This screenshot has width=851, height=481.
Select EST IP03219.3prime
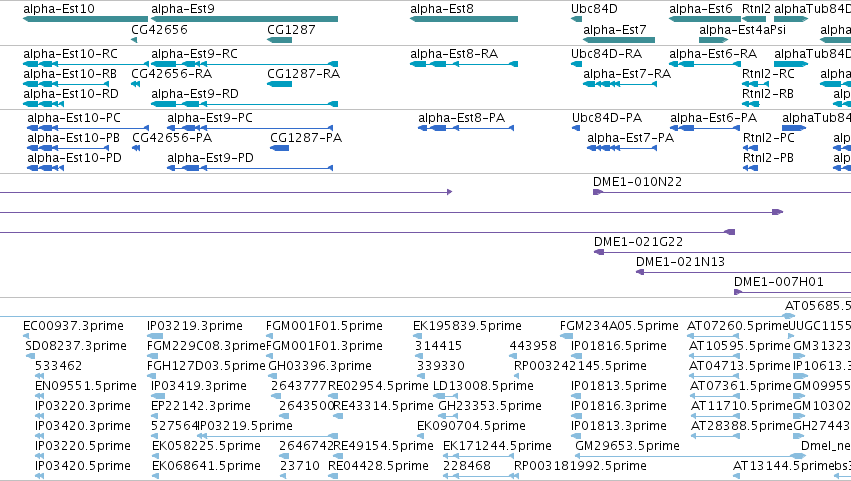click(155, 336)
